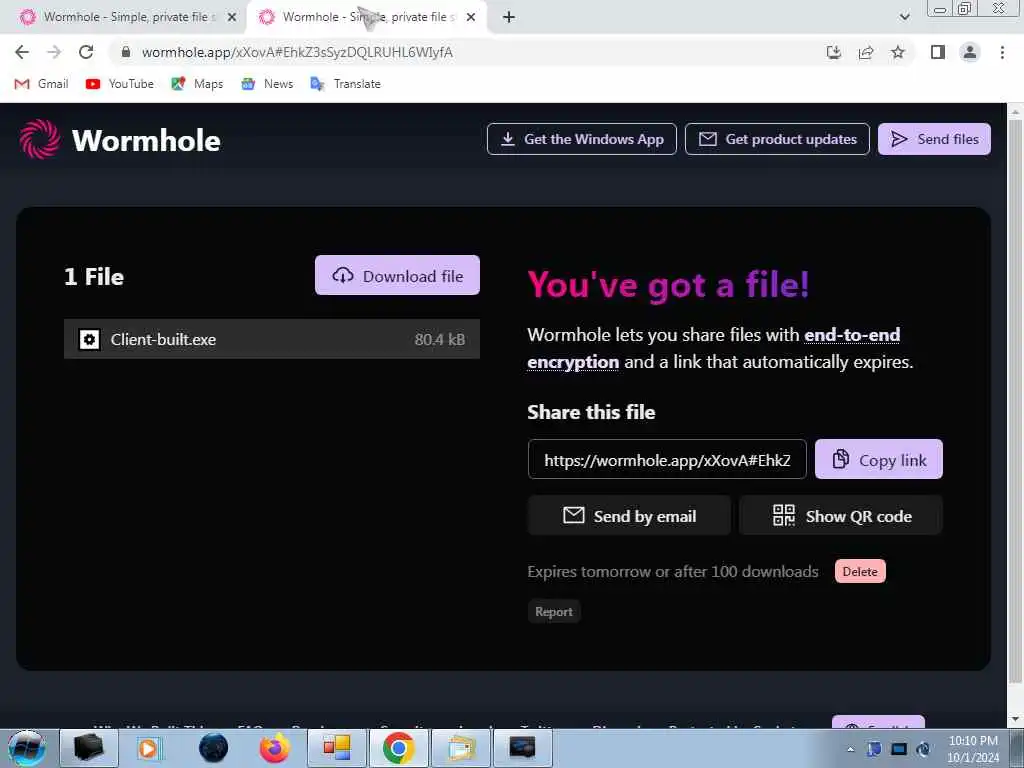Click the browser address bar URL
The width and height of the screenshot is (1024, 768).
click(297, 52)
